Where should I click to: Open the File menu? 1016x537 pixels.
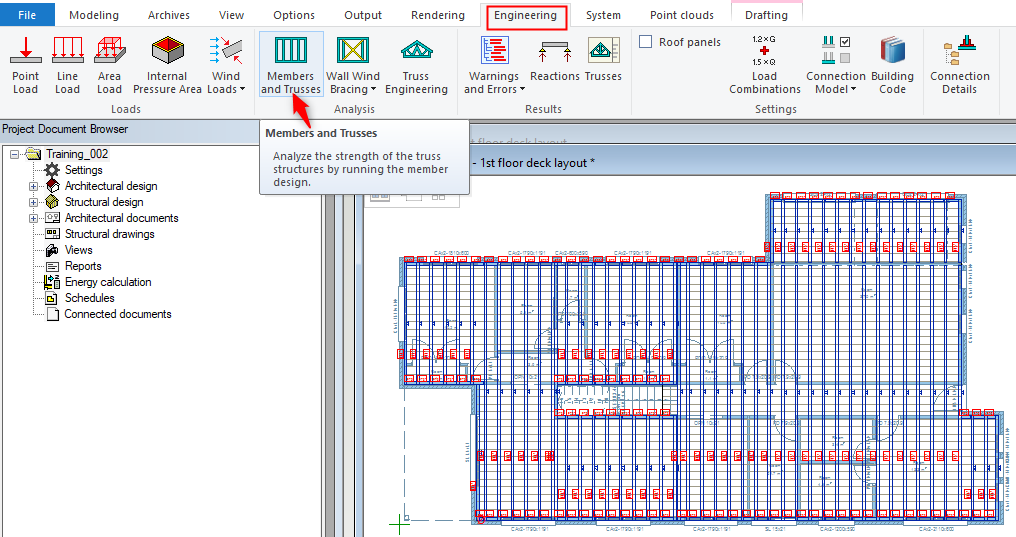pyautogui.click(x=27, y=15)
